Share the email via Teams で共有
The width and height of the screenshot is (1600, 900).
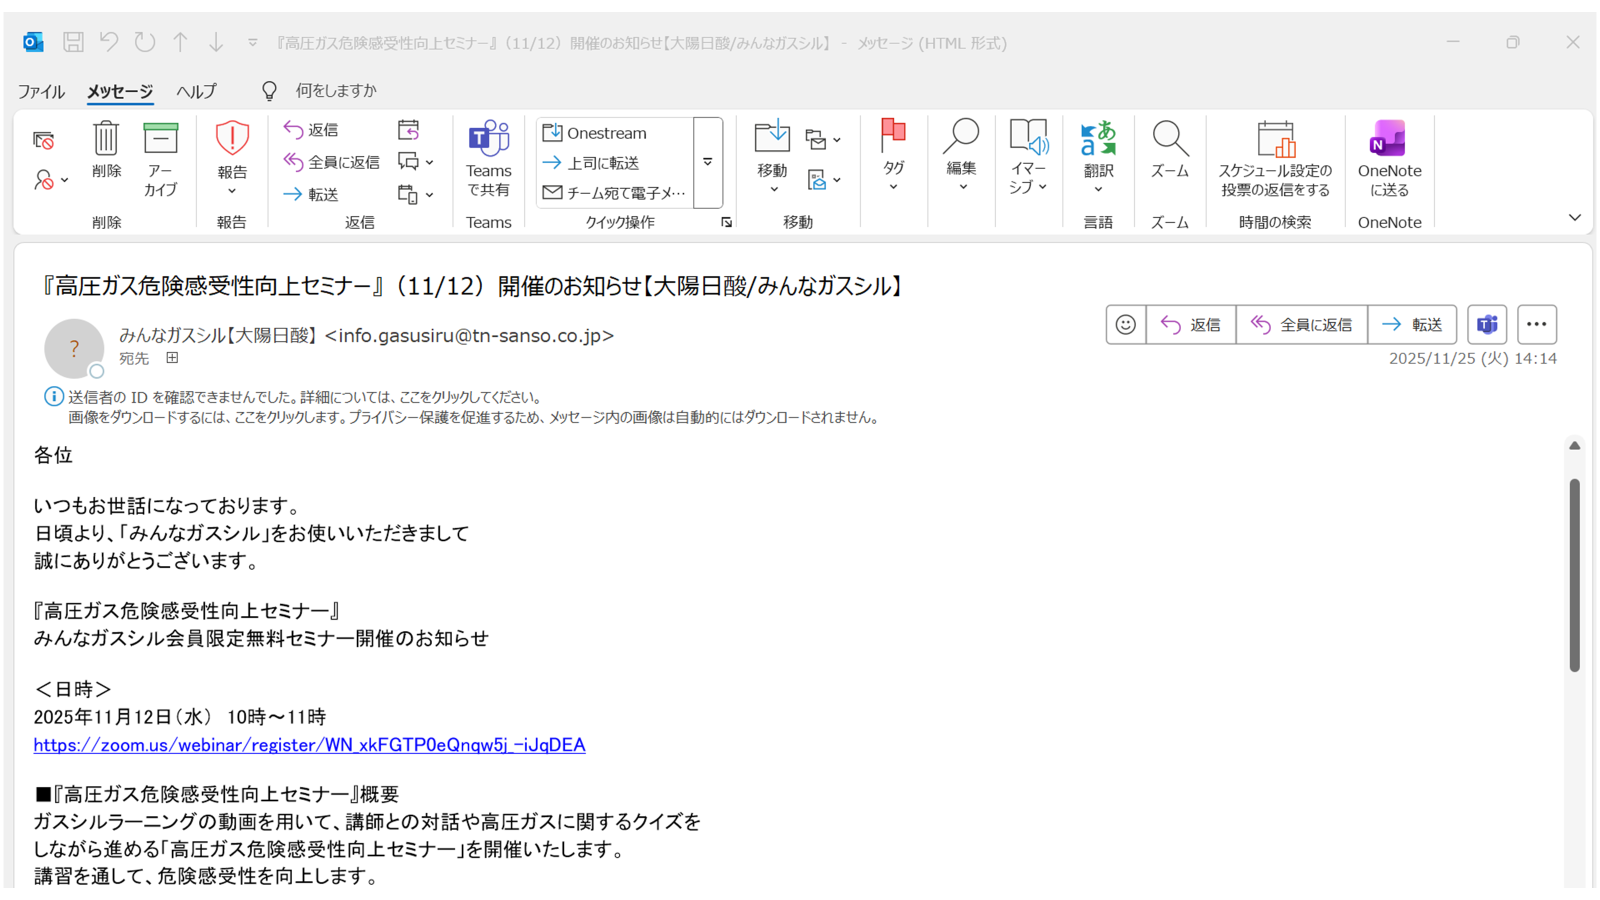489,158
